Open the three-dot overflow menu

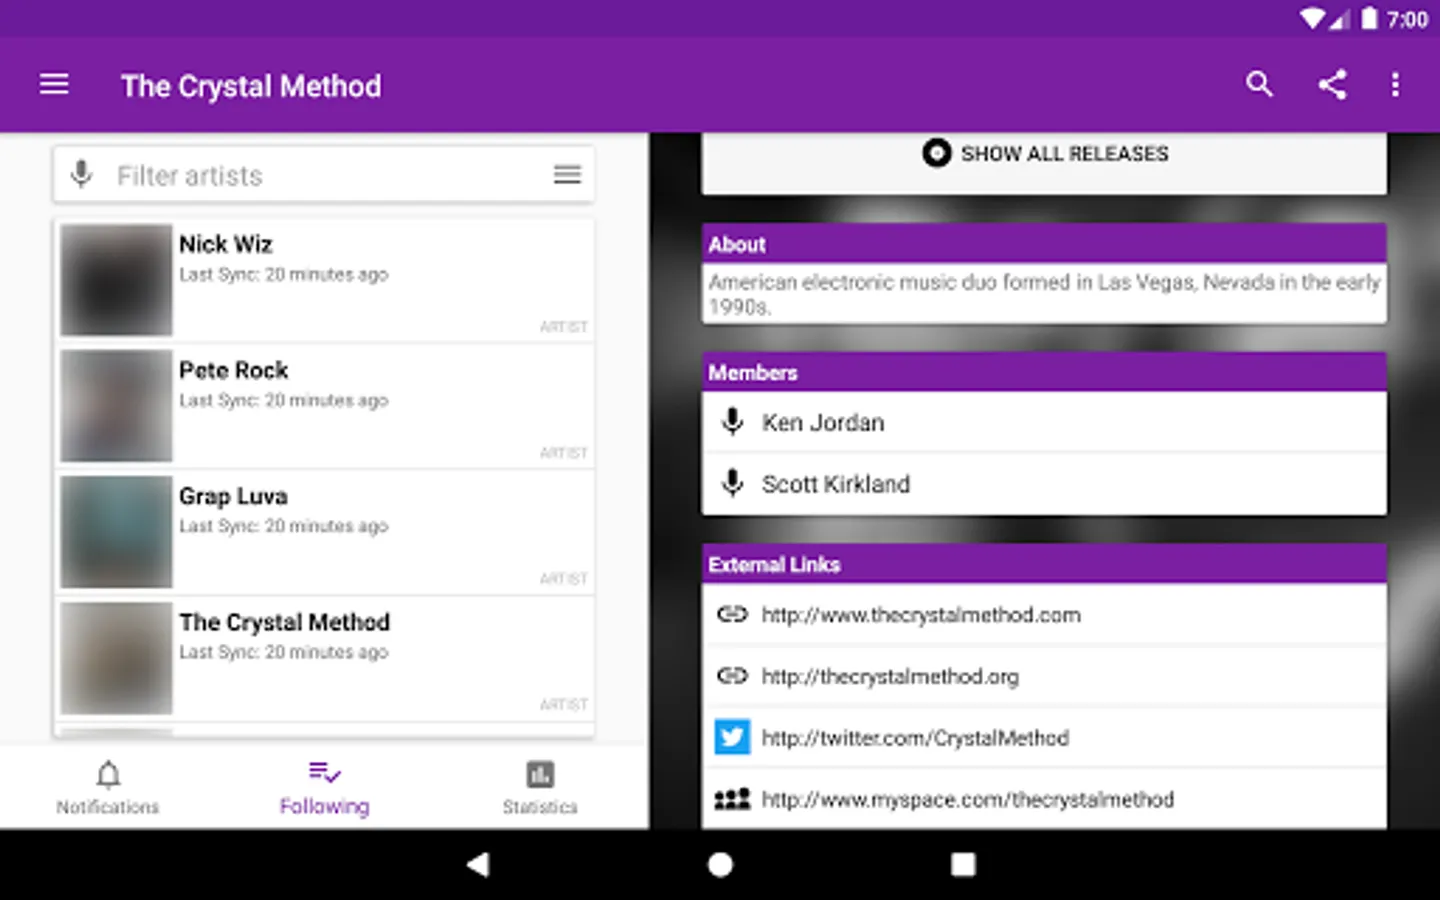click(1395, 84)
